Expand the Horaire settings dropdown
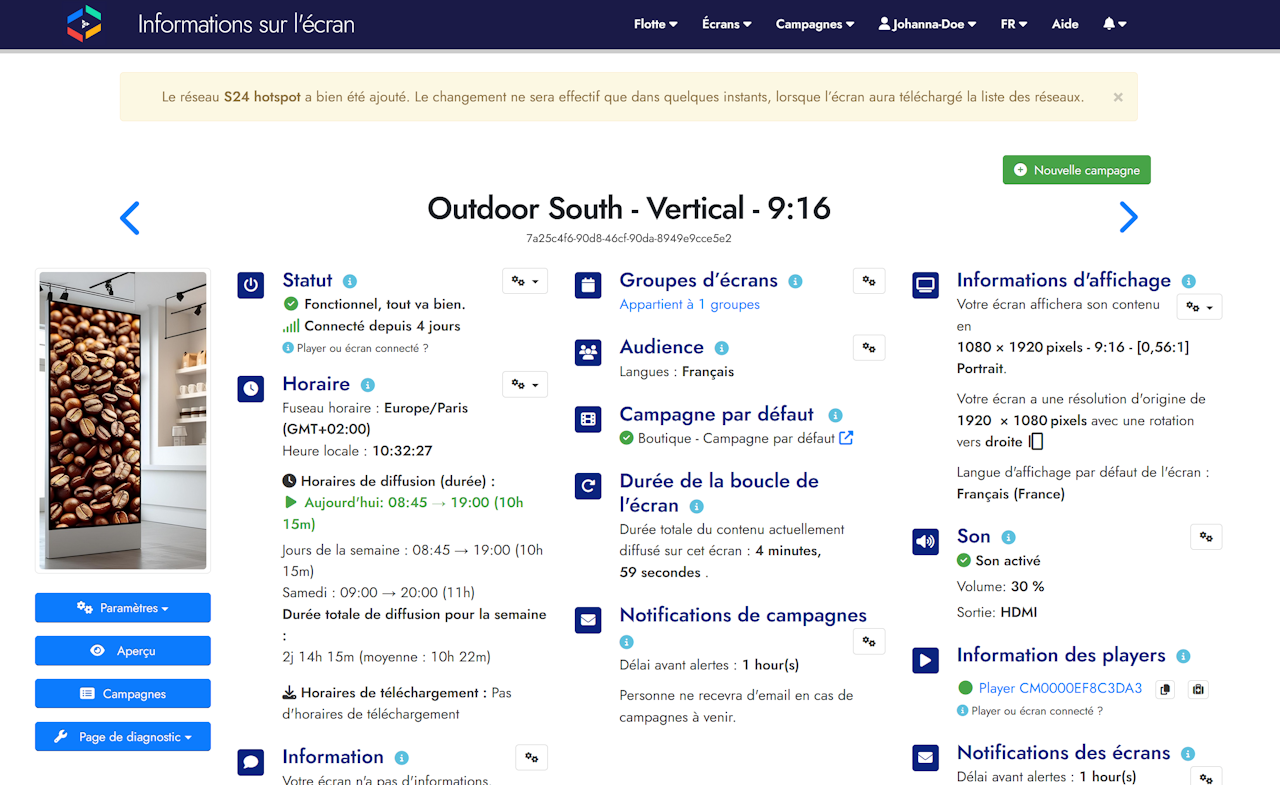This screenshot has width=1280, height=785. coord(525,384)
